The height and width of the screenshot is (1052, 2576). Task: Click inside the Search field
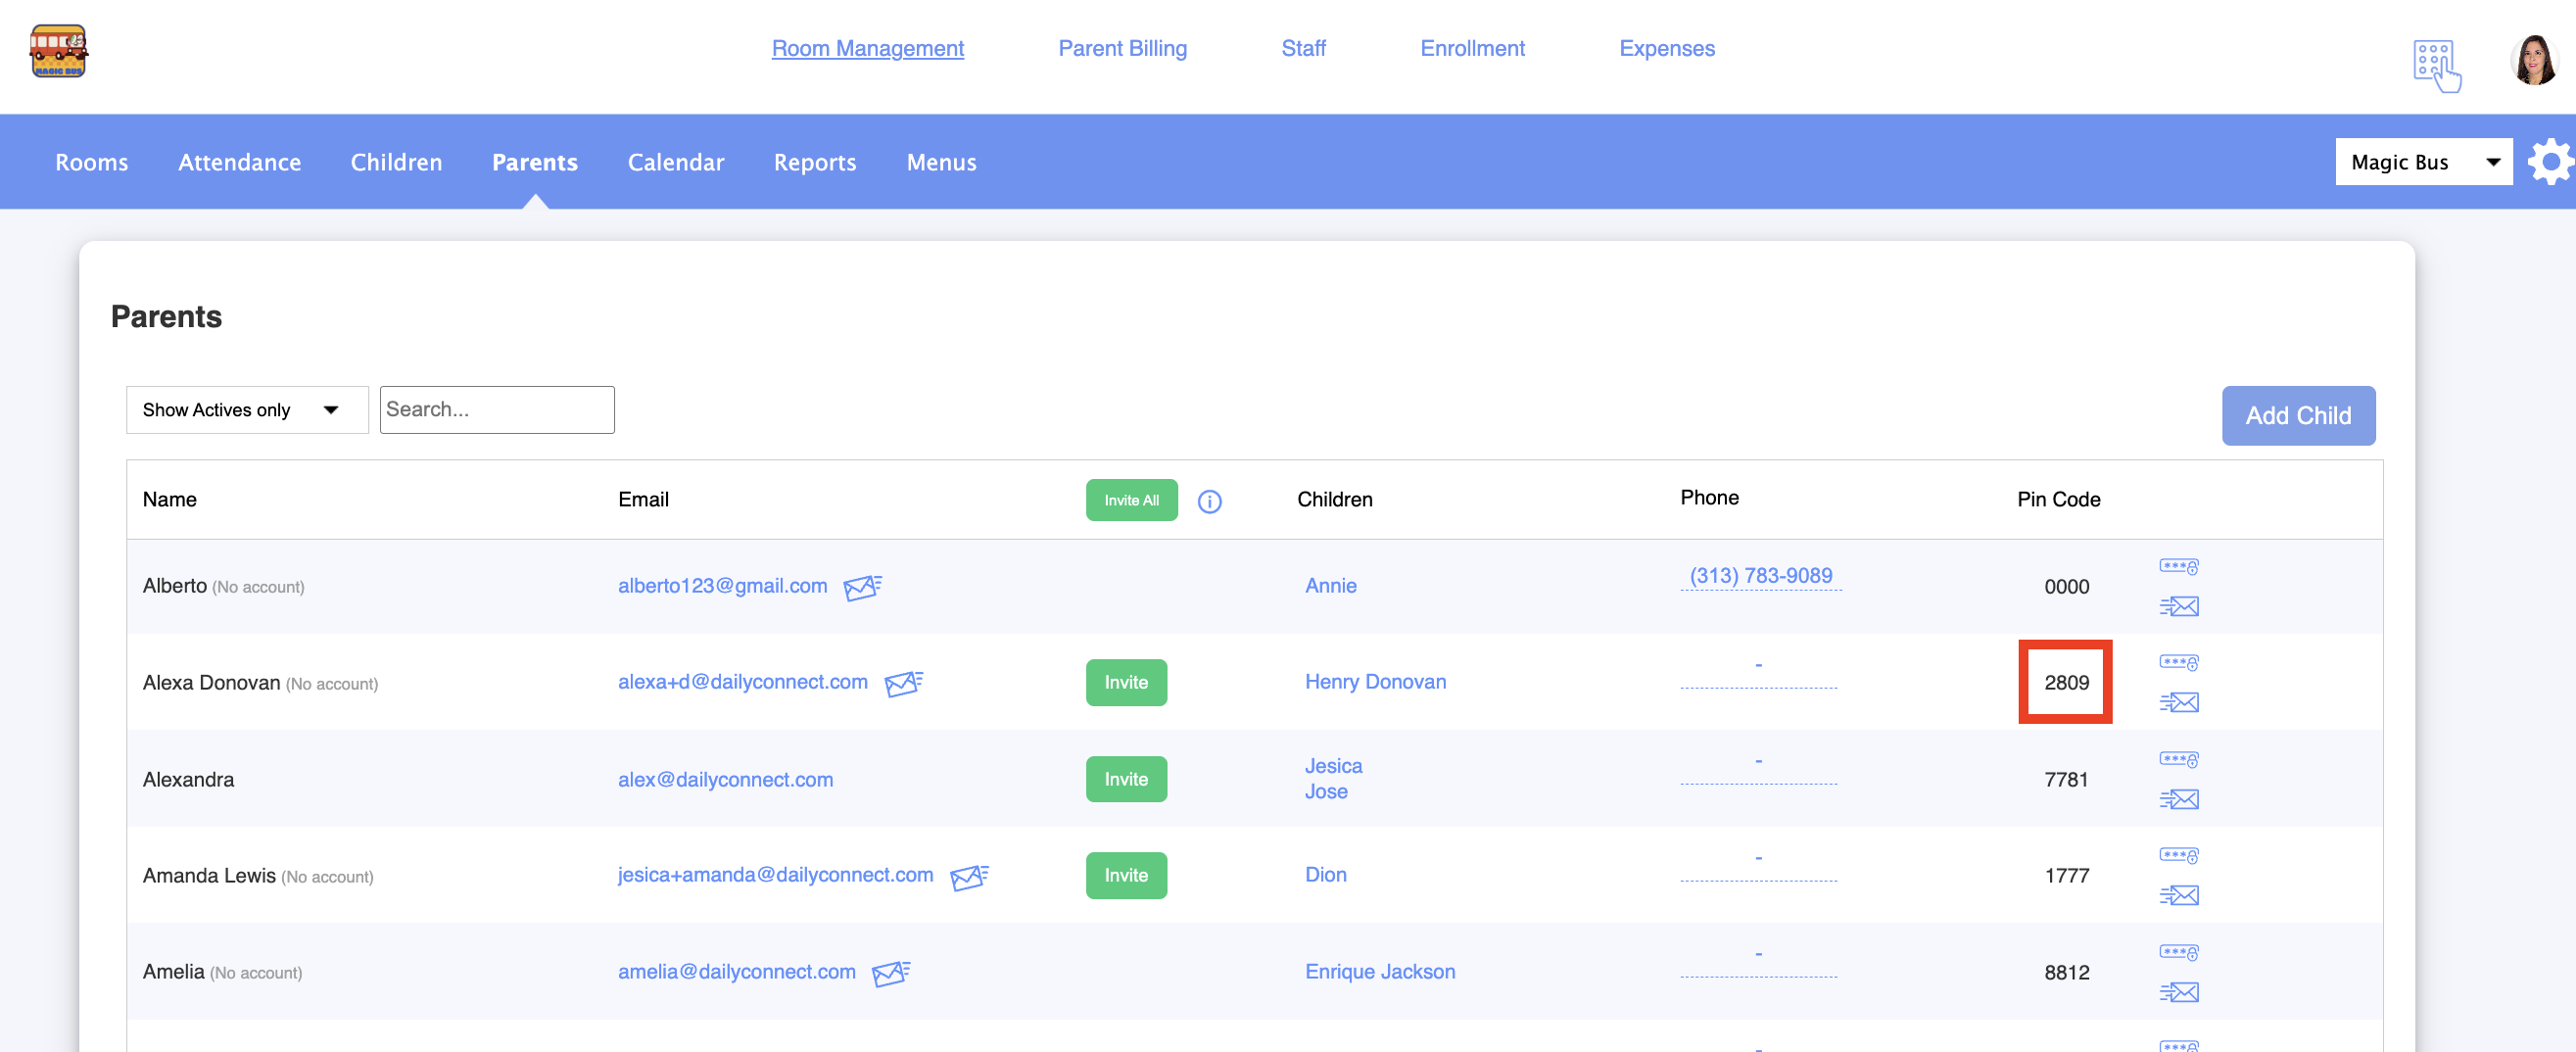click(497, 410)
